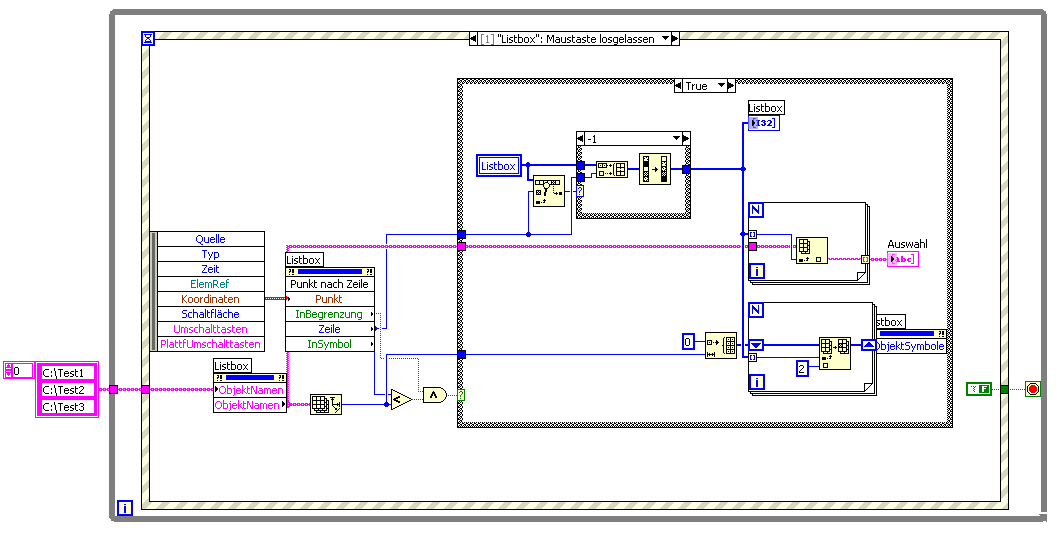Screen dimensions: 1057x533
Task: Click the green question mark case selector
Action: (x=461, y=395)
